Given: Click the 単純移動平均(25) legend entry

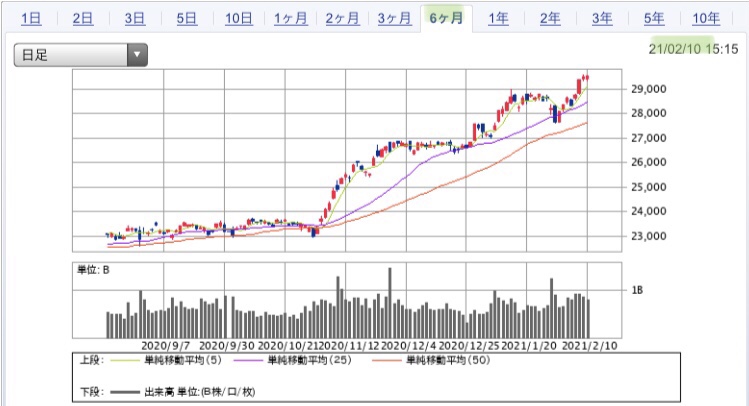Looking at the screenshot, I should pos(309,360).
